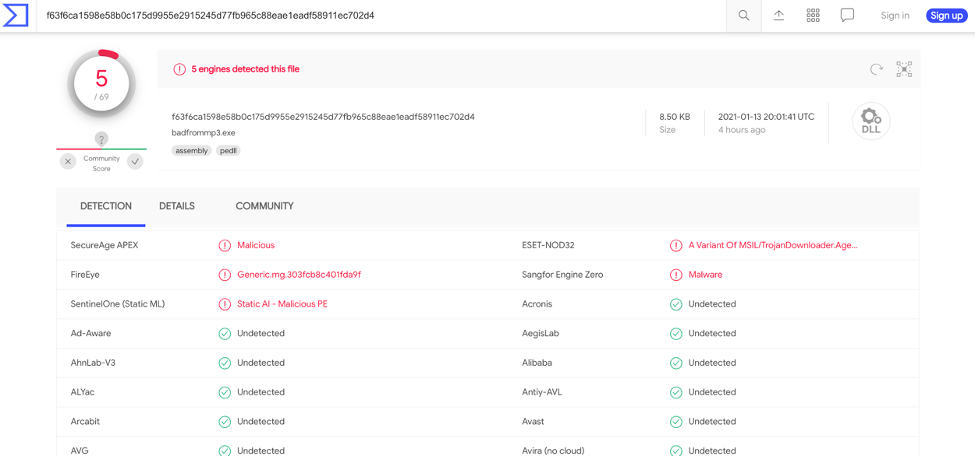Open the apps grid icon
This screenshot has width=977, height=456.
click(813, 16)
